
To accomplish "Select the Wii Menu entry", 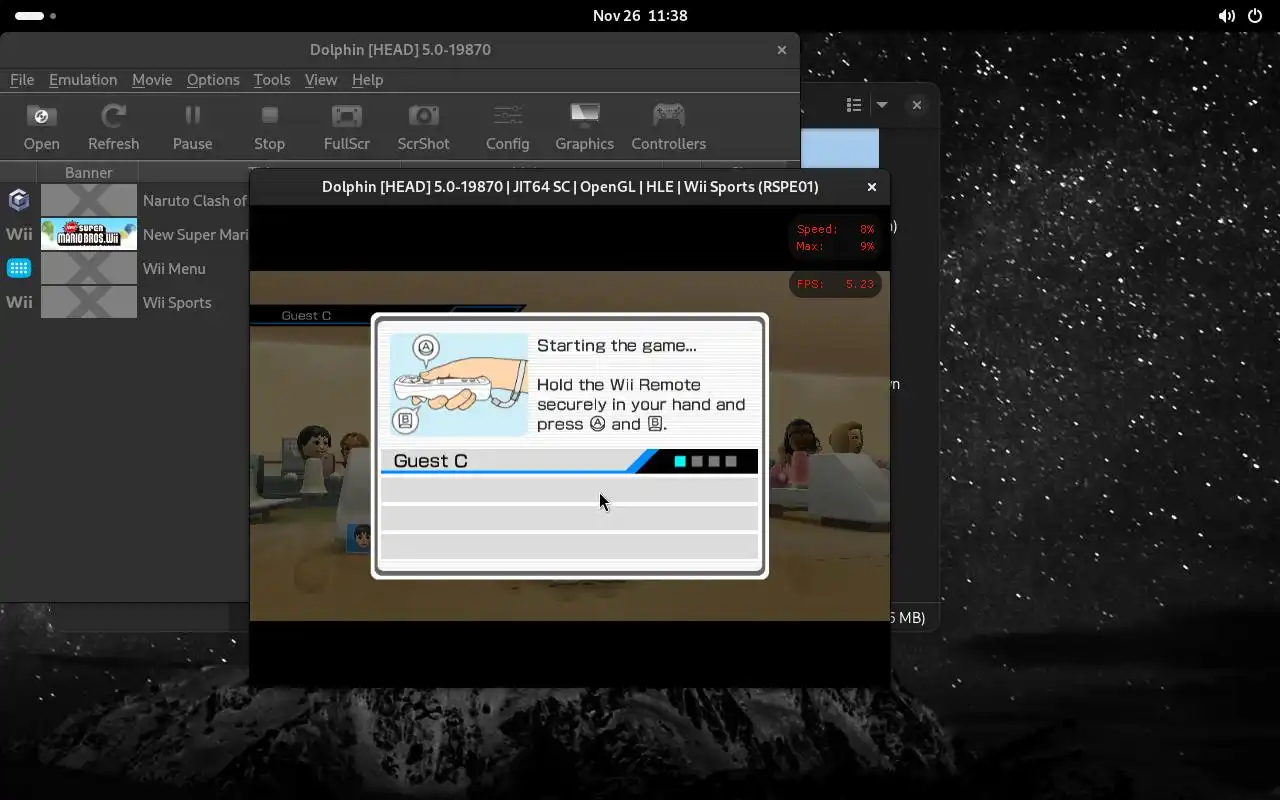I will tap(124, 268).
